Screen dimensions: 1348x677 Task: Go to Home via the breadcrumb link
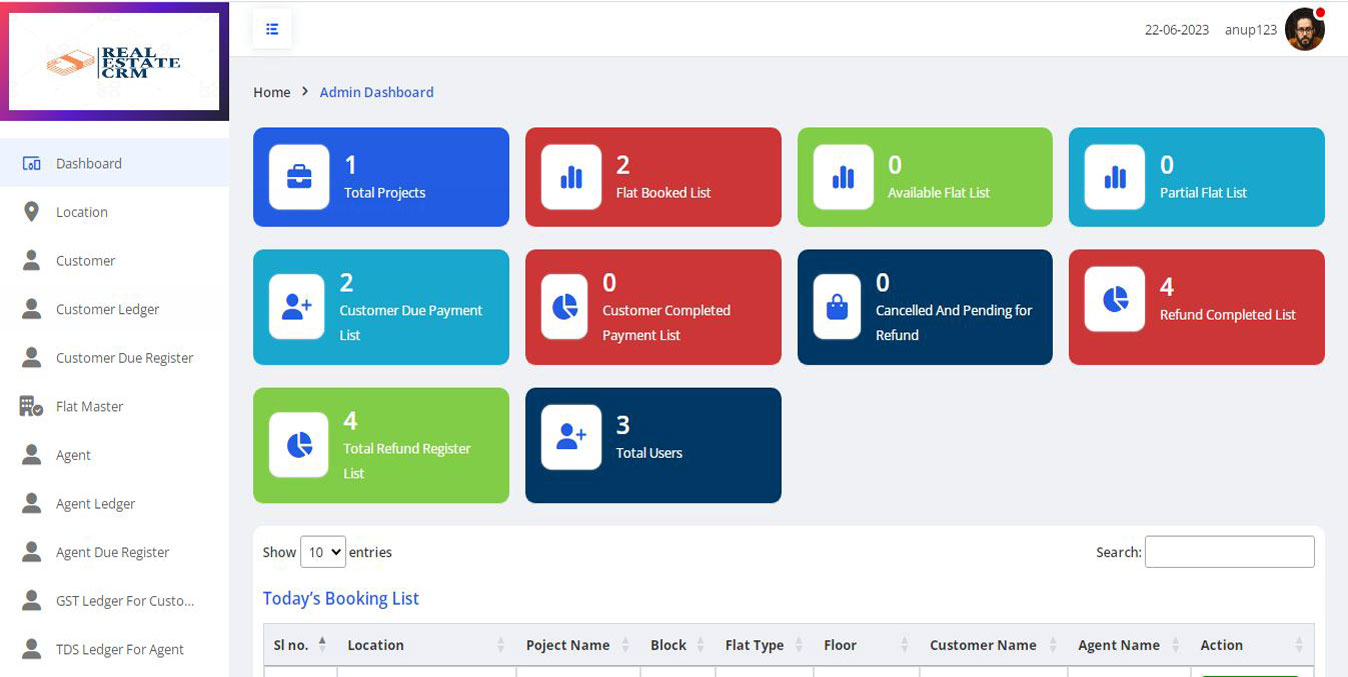pyautogui.click(x=271, y=92)
